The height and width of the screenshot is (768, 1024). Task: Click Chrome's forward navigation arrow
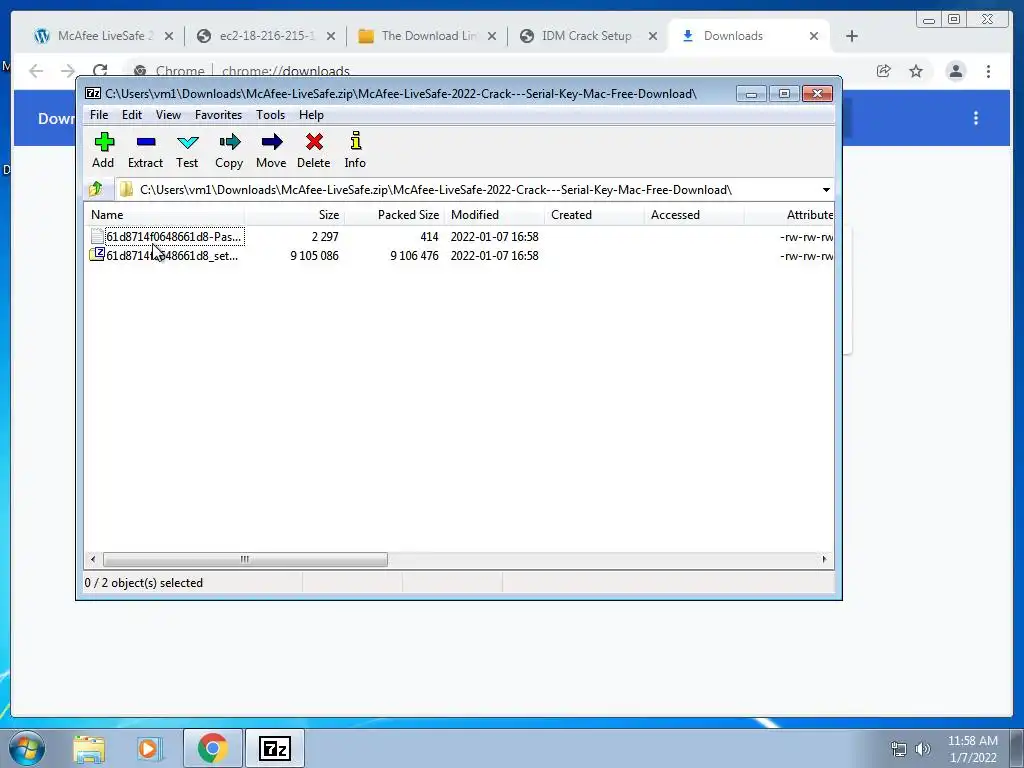68,70
